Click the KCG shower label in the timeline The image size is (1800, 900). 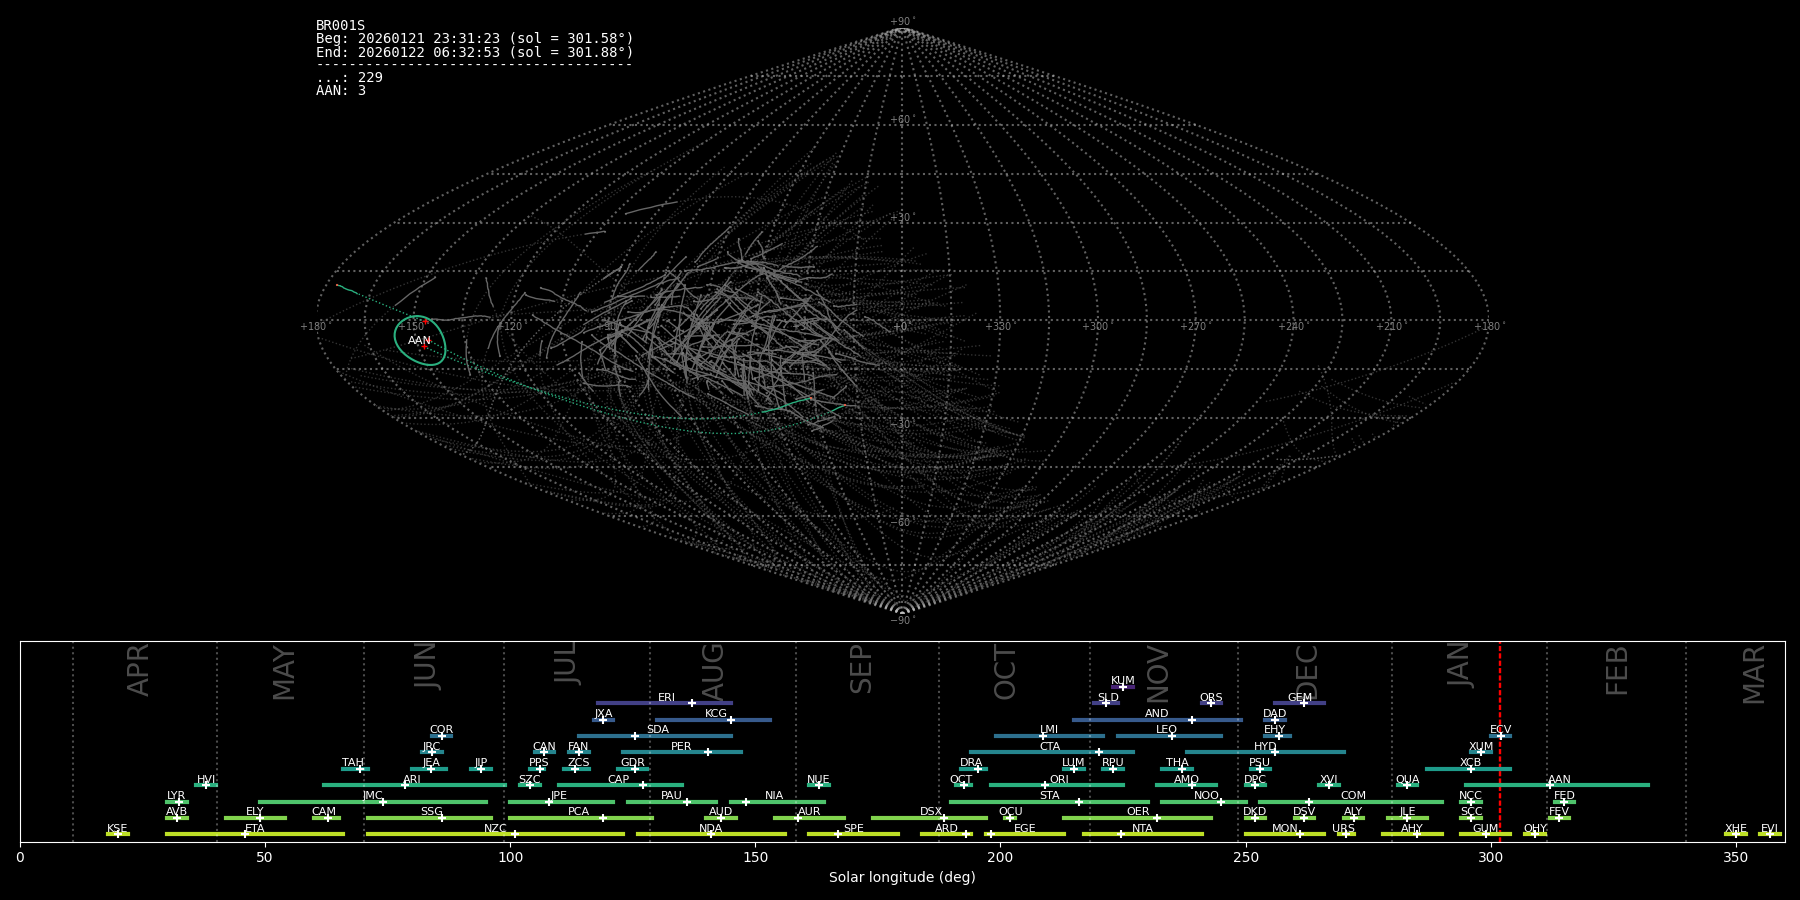[716, 714]
